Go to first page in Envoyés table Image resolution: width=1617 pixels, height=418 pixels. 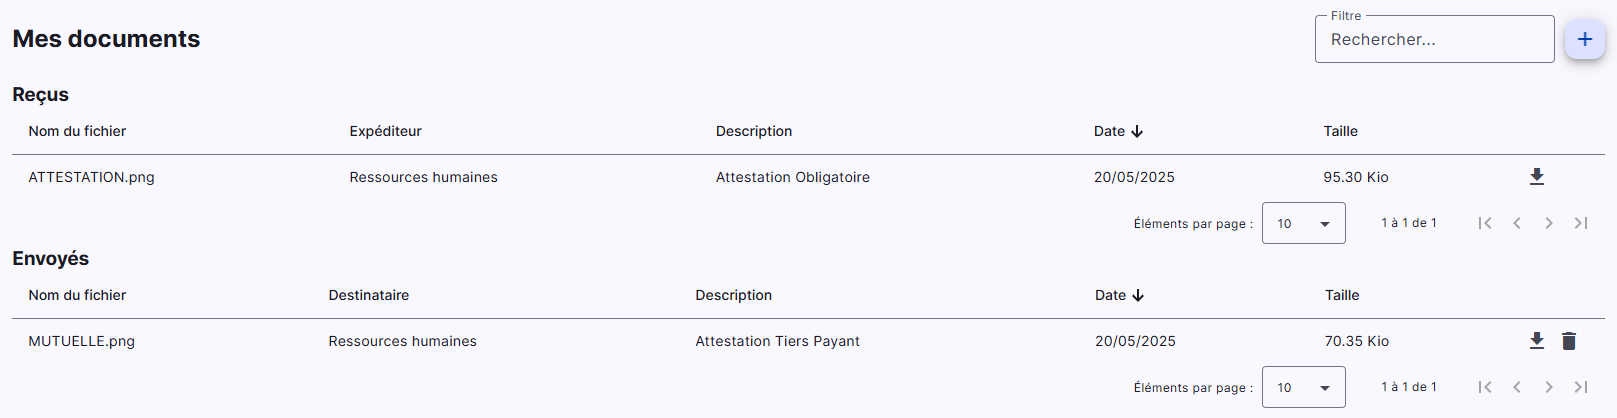click(1485, 387)
